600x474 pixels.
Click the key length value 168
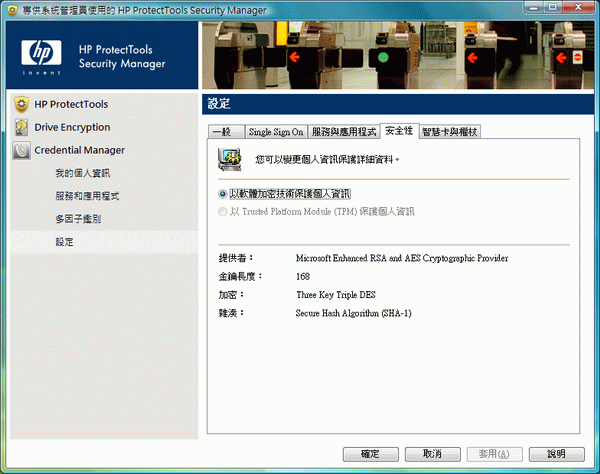[303, 277]
